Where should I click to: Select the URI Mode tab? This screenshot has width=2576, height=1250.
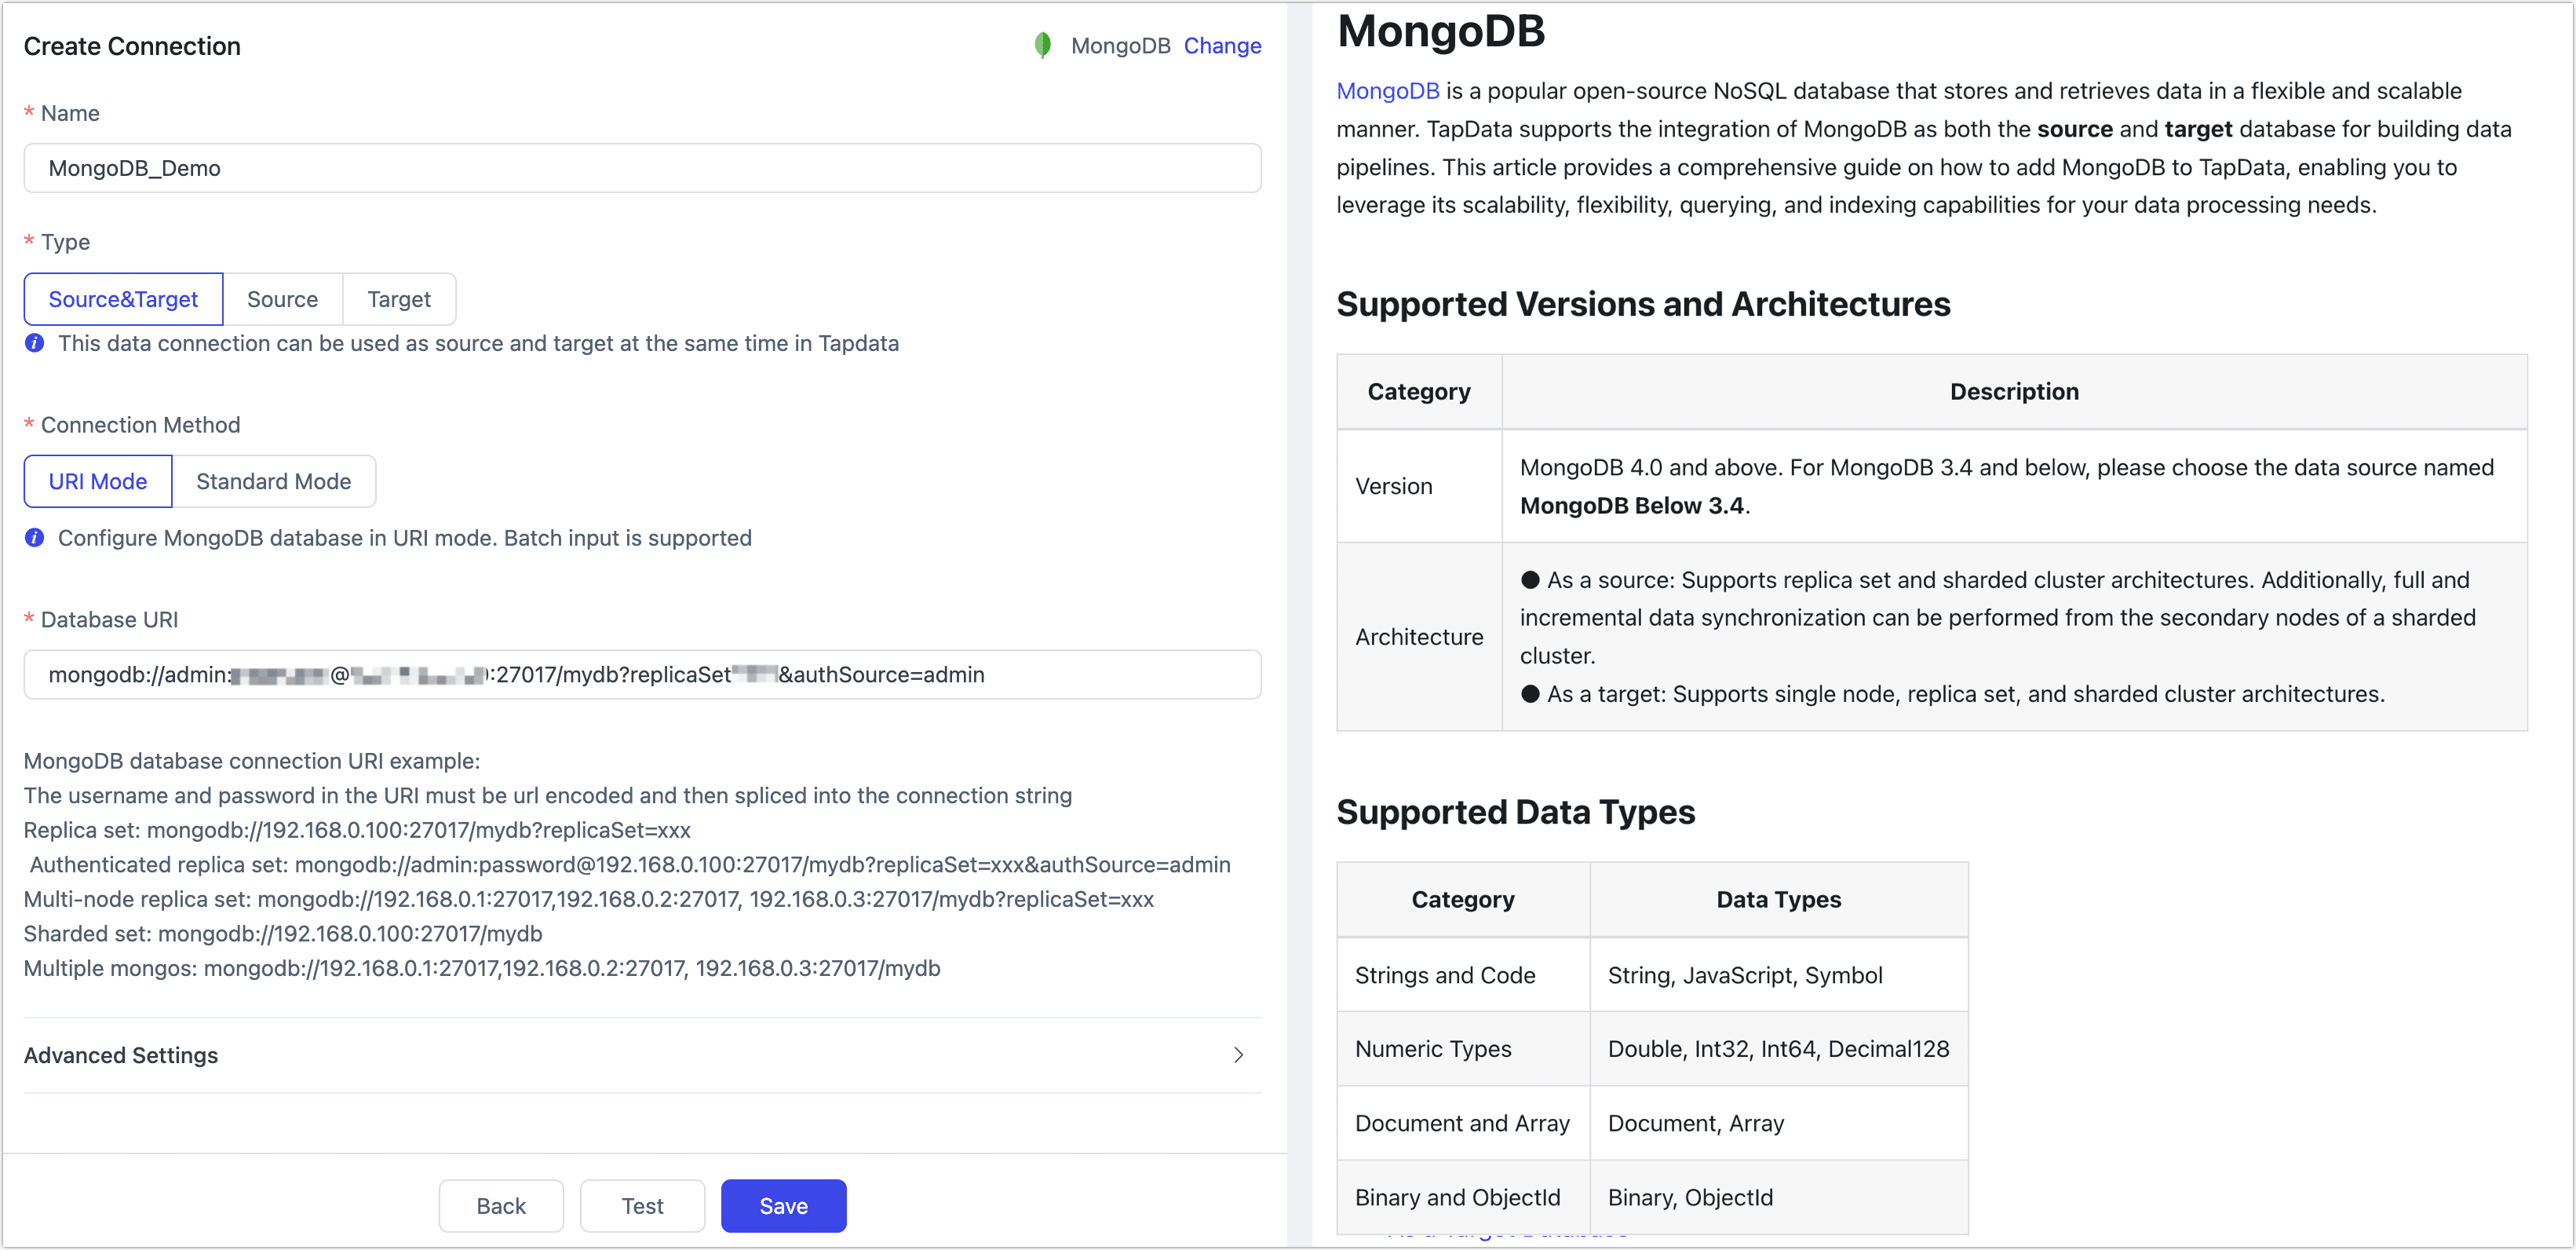[x=97, y=481]
